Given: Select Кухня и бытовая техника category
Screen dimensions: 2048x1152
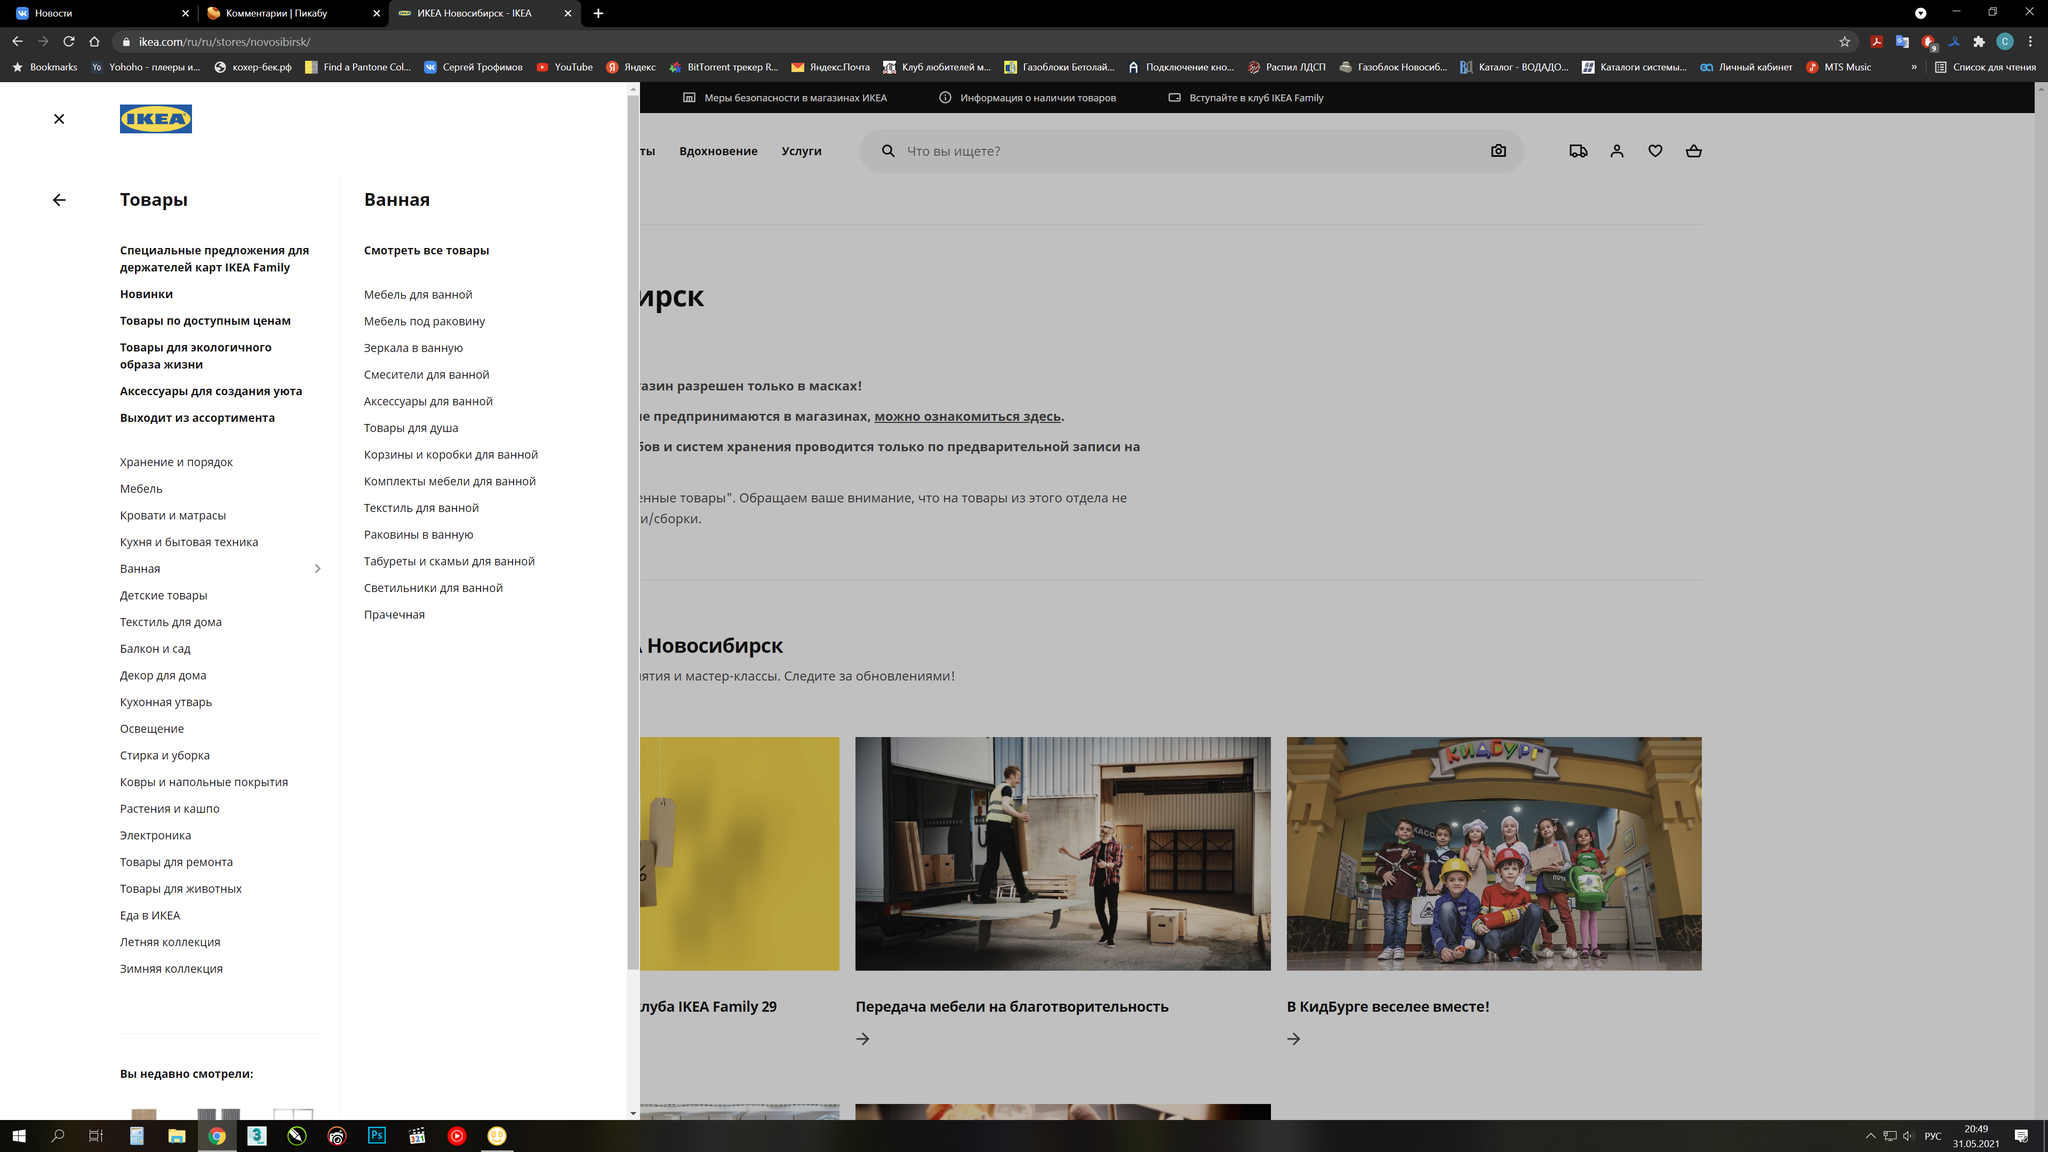Looking at the screenshot, I should pyautogui.click(x=189, y=542).
